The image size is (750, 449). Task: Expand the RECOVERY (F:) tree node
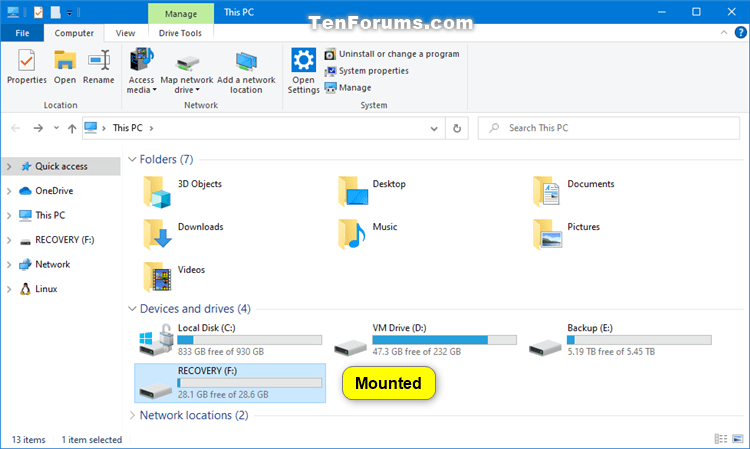coord(9,240)
